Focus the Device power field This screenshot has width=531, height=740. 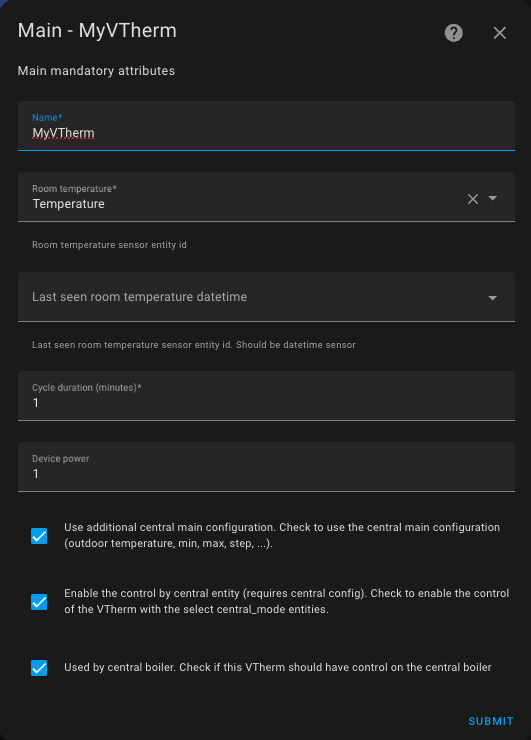coord(266,467)
